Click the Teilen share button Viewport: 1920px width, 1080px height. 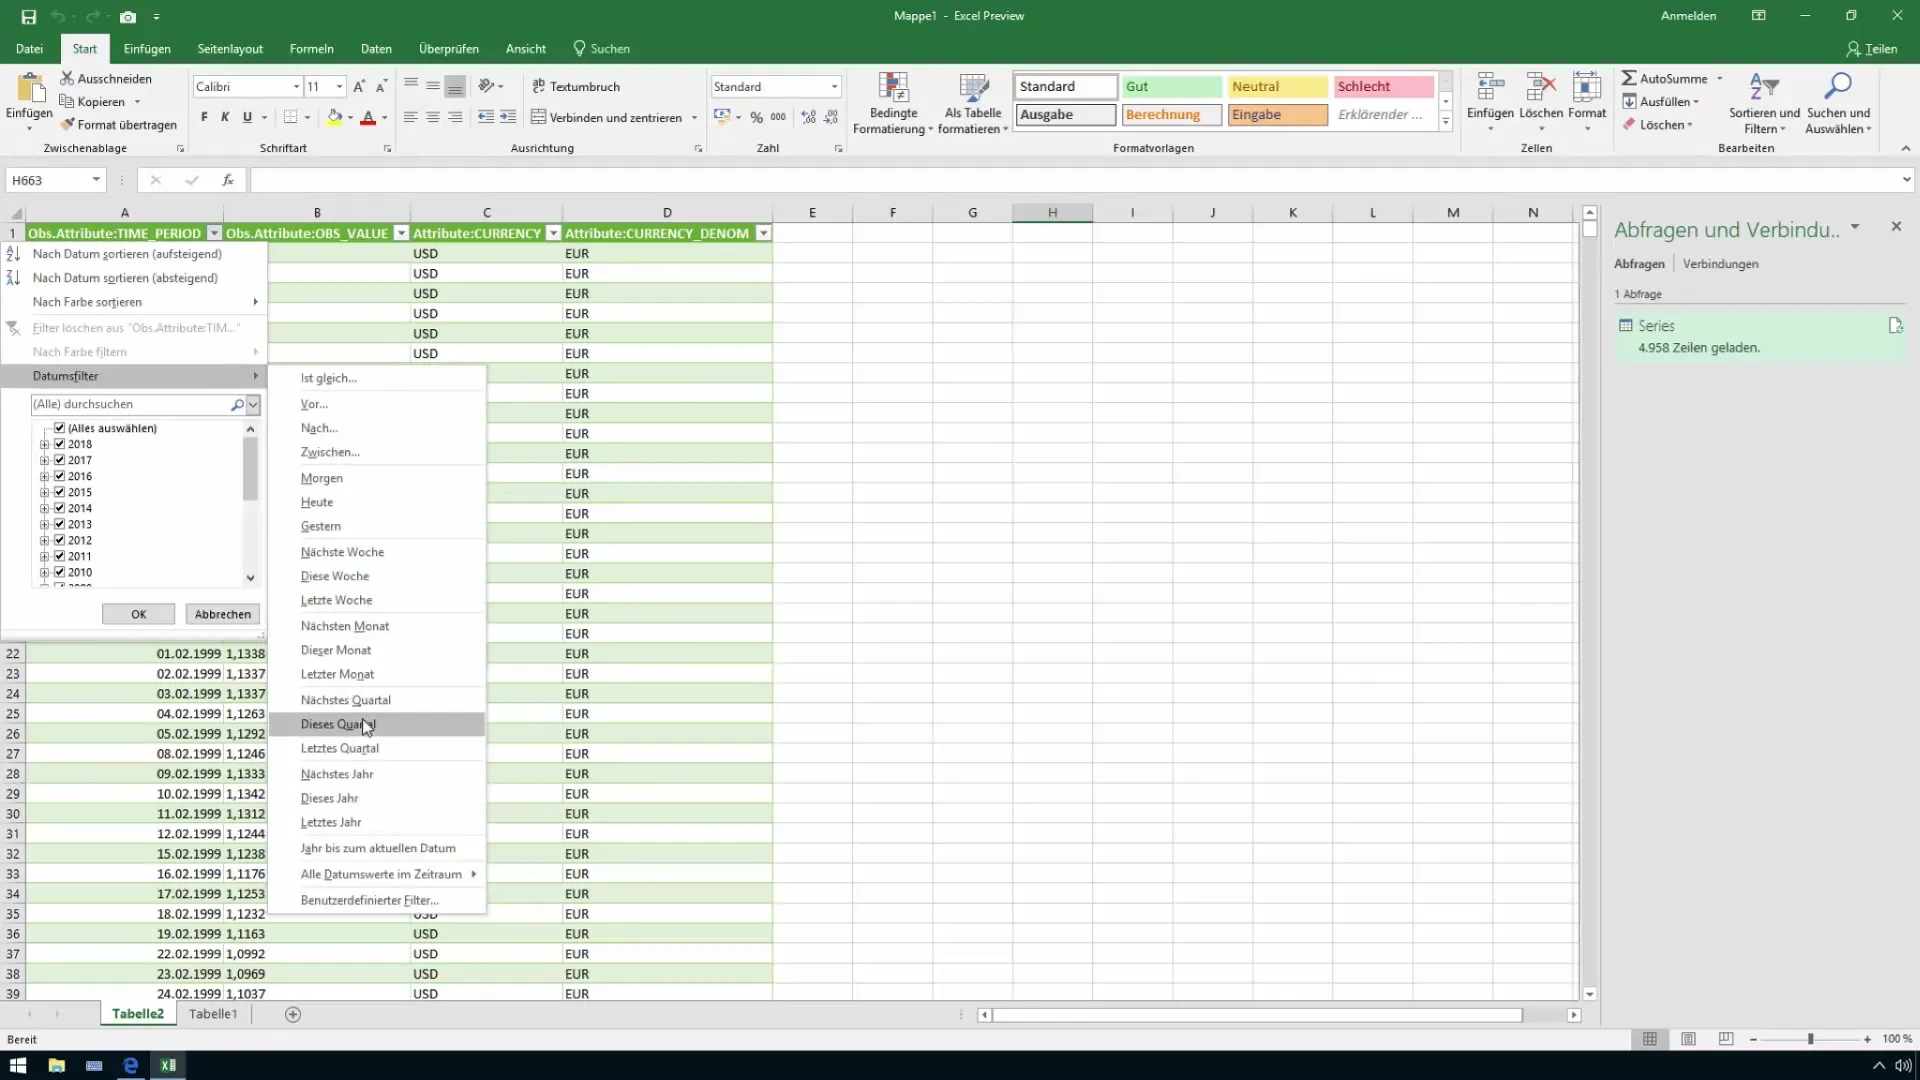(1871, 48)
